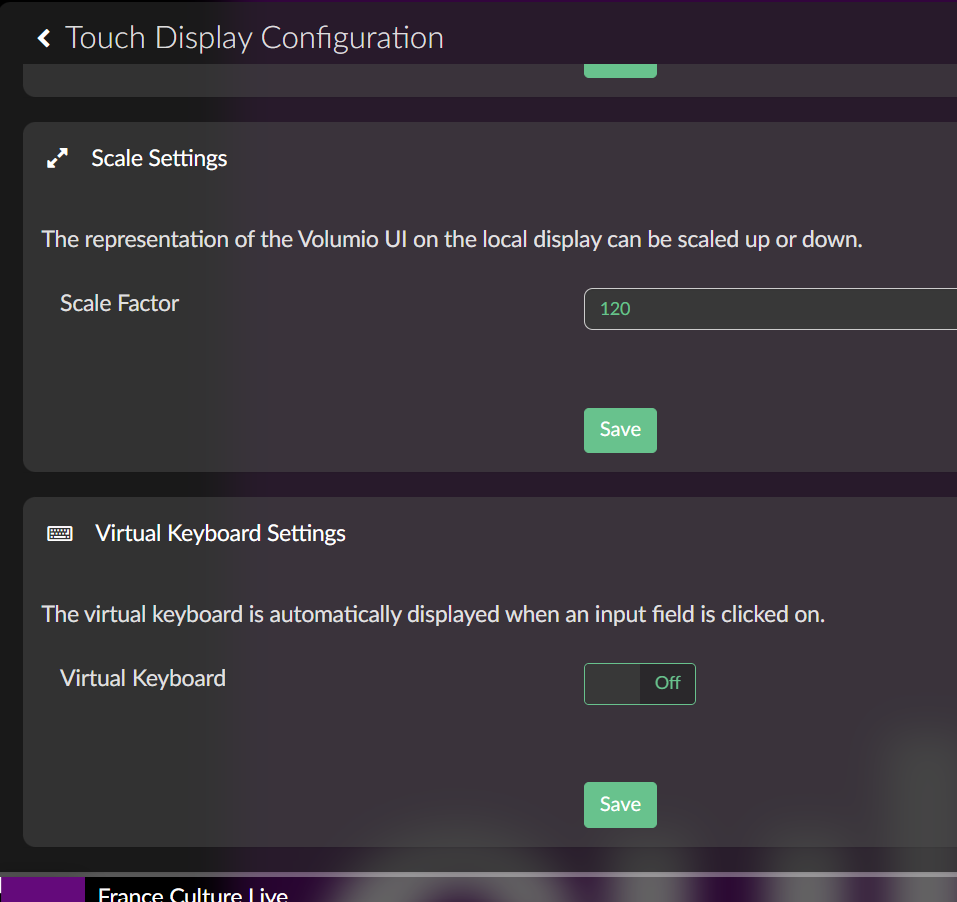Select the Scale Settings heading
The width and height of the screenshot is (957, 902).
159,158
